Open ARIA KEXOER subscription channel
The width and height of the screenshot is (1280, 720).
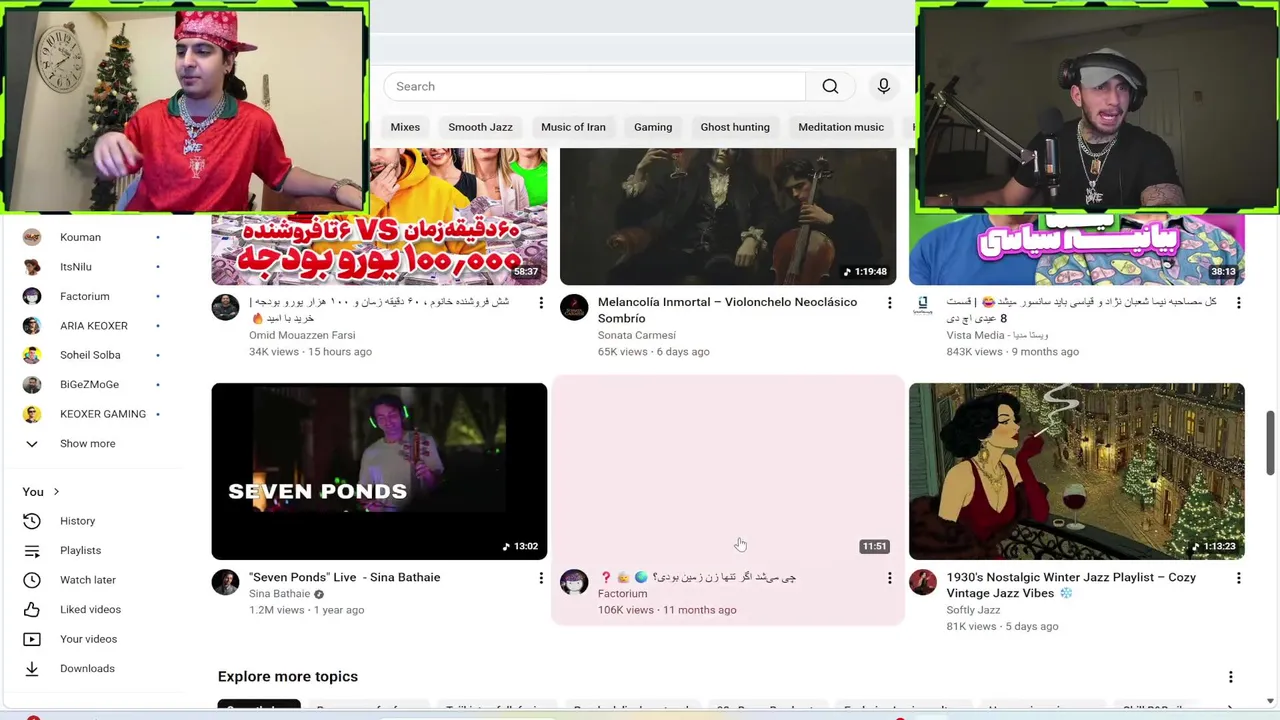[x=93, y=326]
